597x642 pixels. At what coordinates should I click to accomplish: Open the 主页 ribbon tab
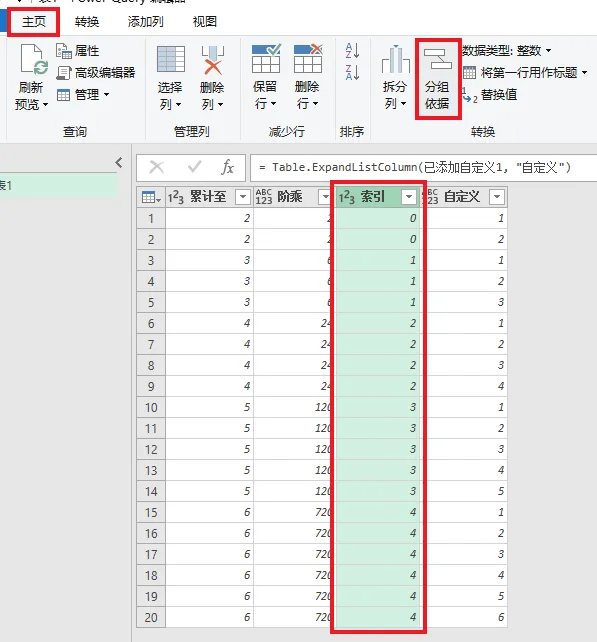34,22
